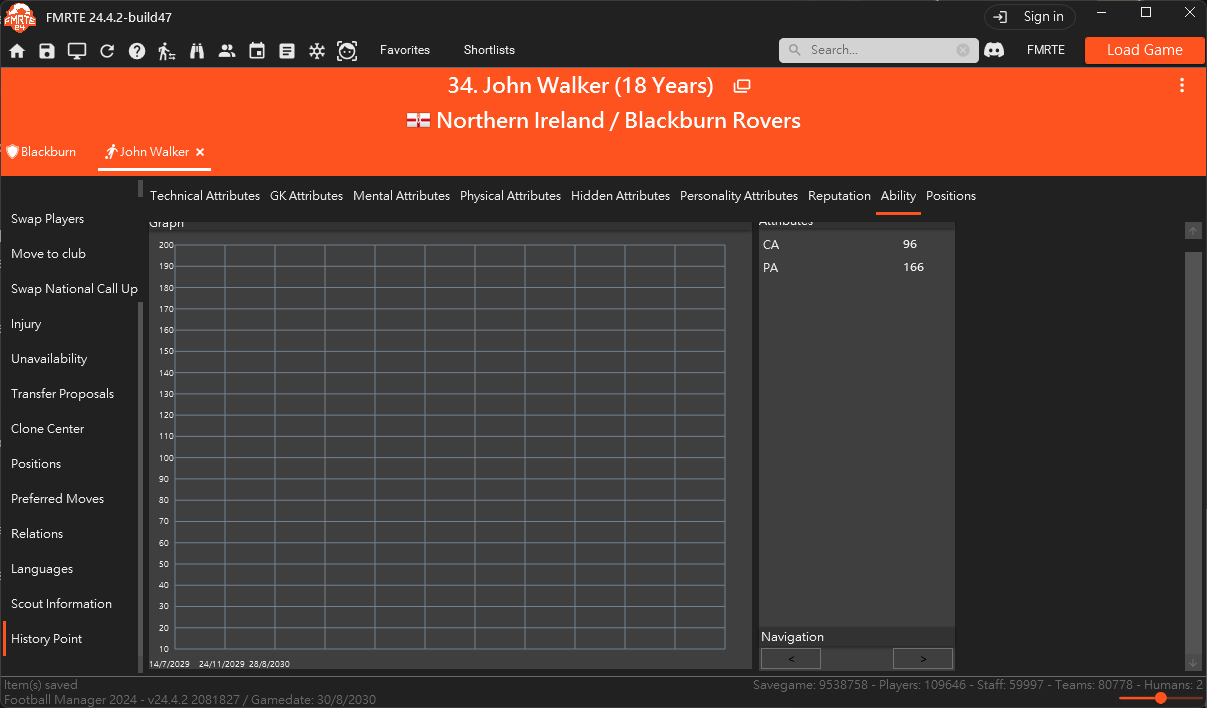
Task: Open the Help question mark icon
Action: [x=137, y=51]
